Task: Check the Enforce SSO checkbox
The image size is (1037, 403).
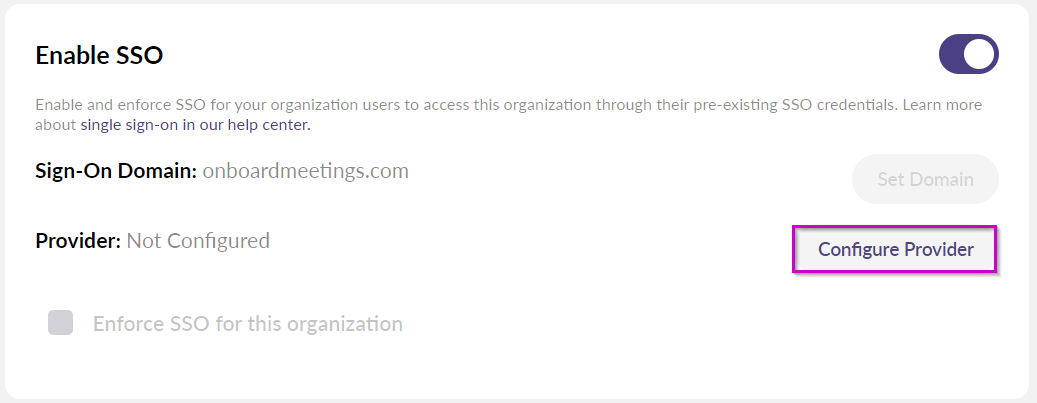Action: pyautogui.click(x=60, y=323)
